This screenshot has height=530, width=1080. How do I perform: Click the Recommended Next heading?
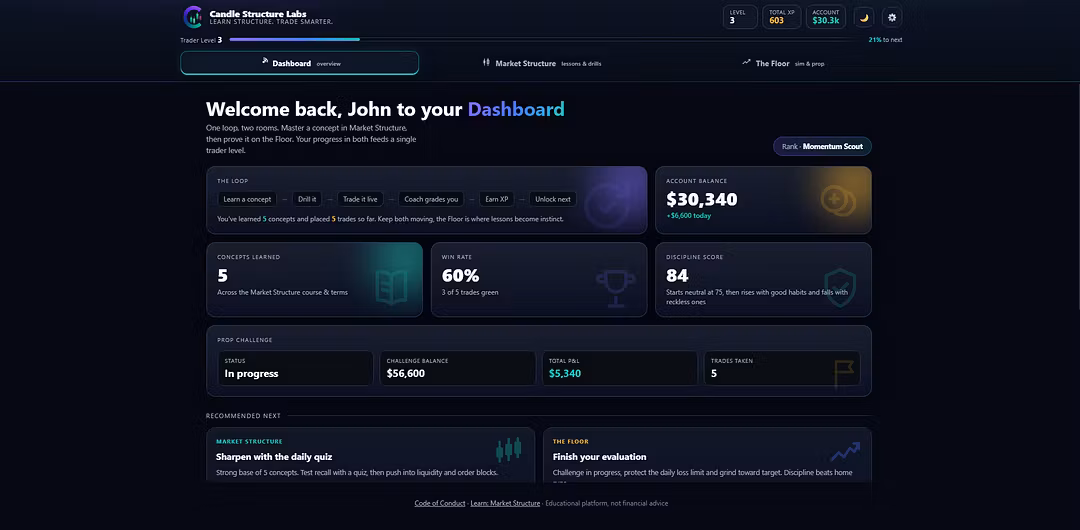pos(243,416)
